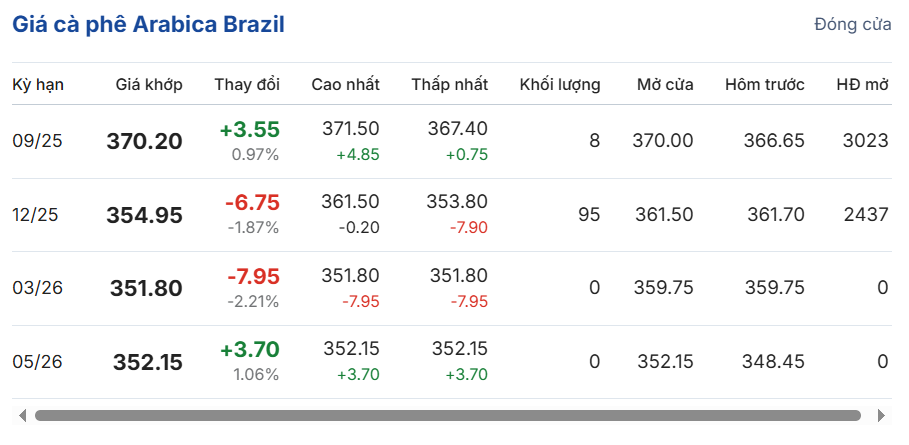Click the Hôm trước column header

[765, 85]
